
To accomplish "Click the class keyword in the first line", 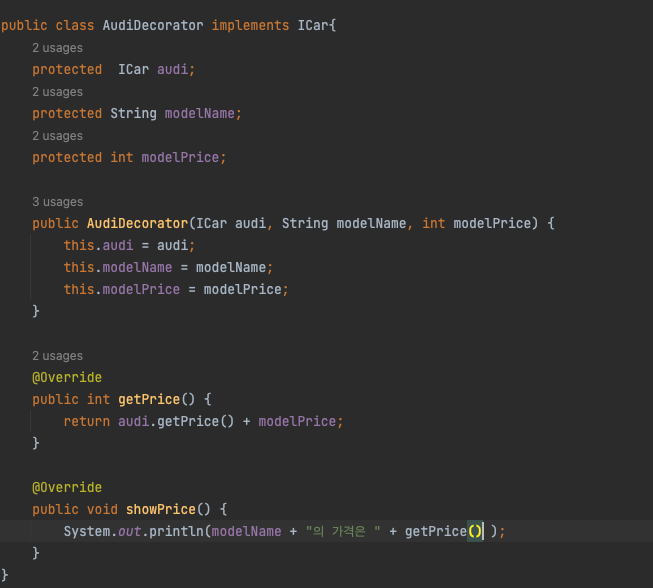I will click(75, 25).
